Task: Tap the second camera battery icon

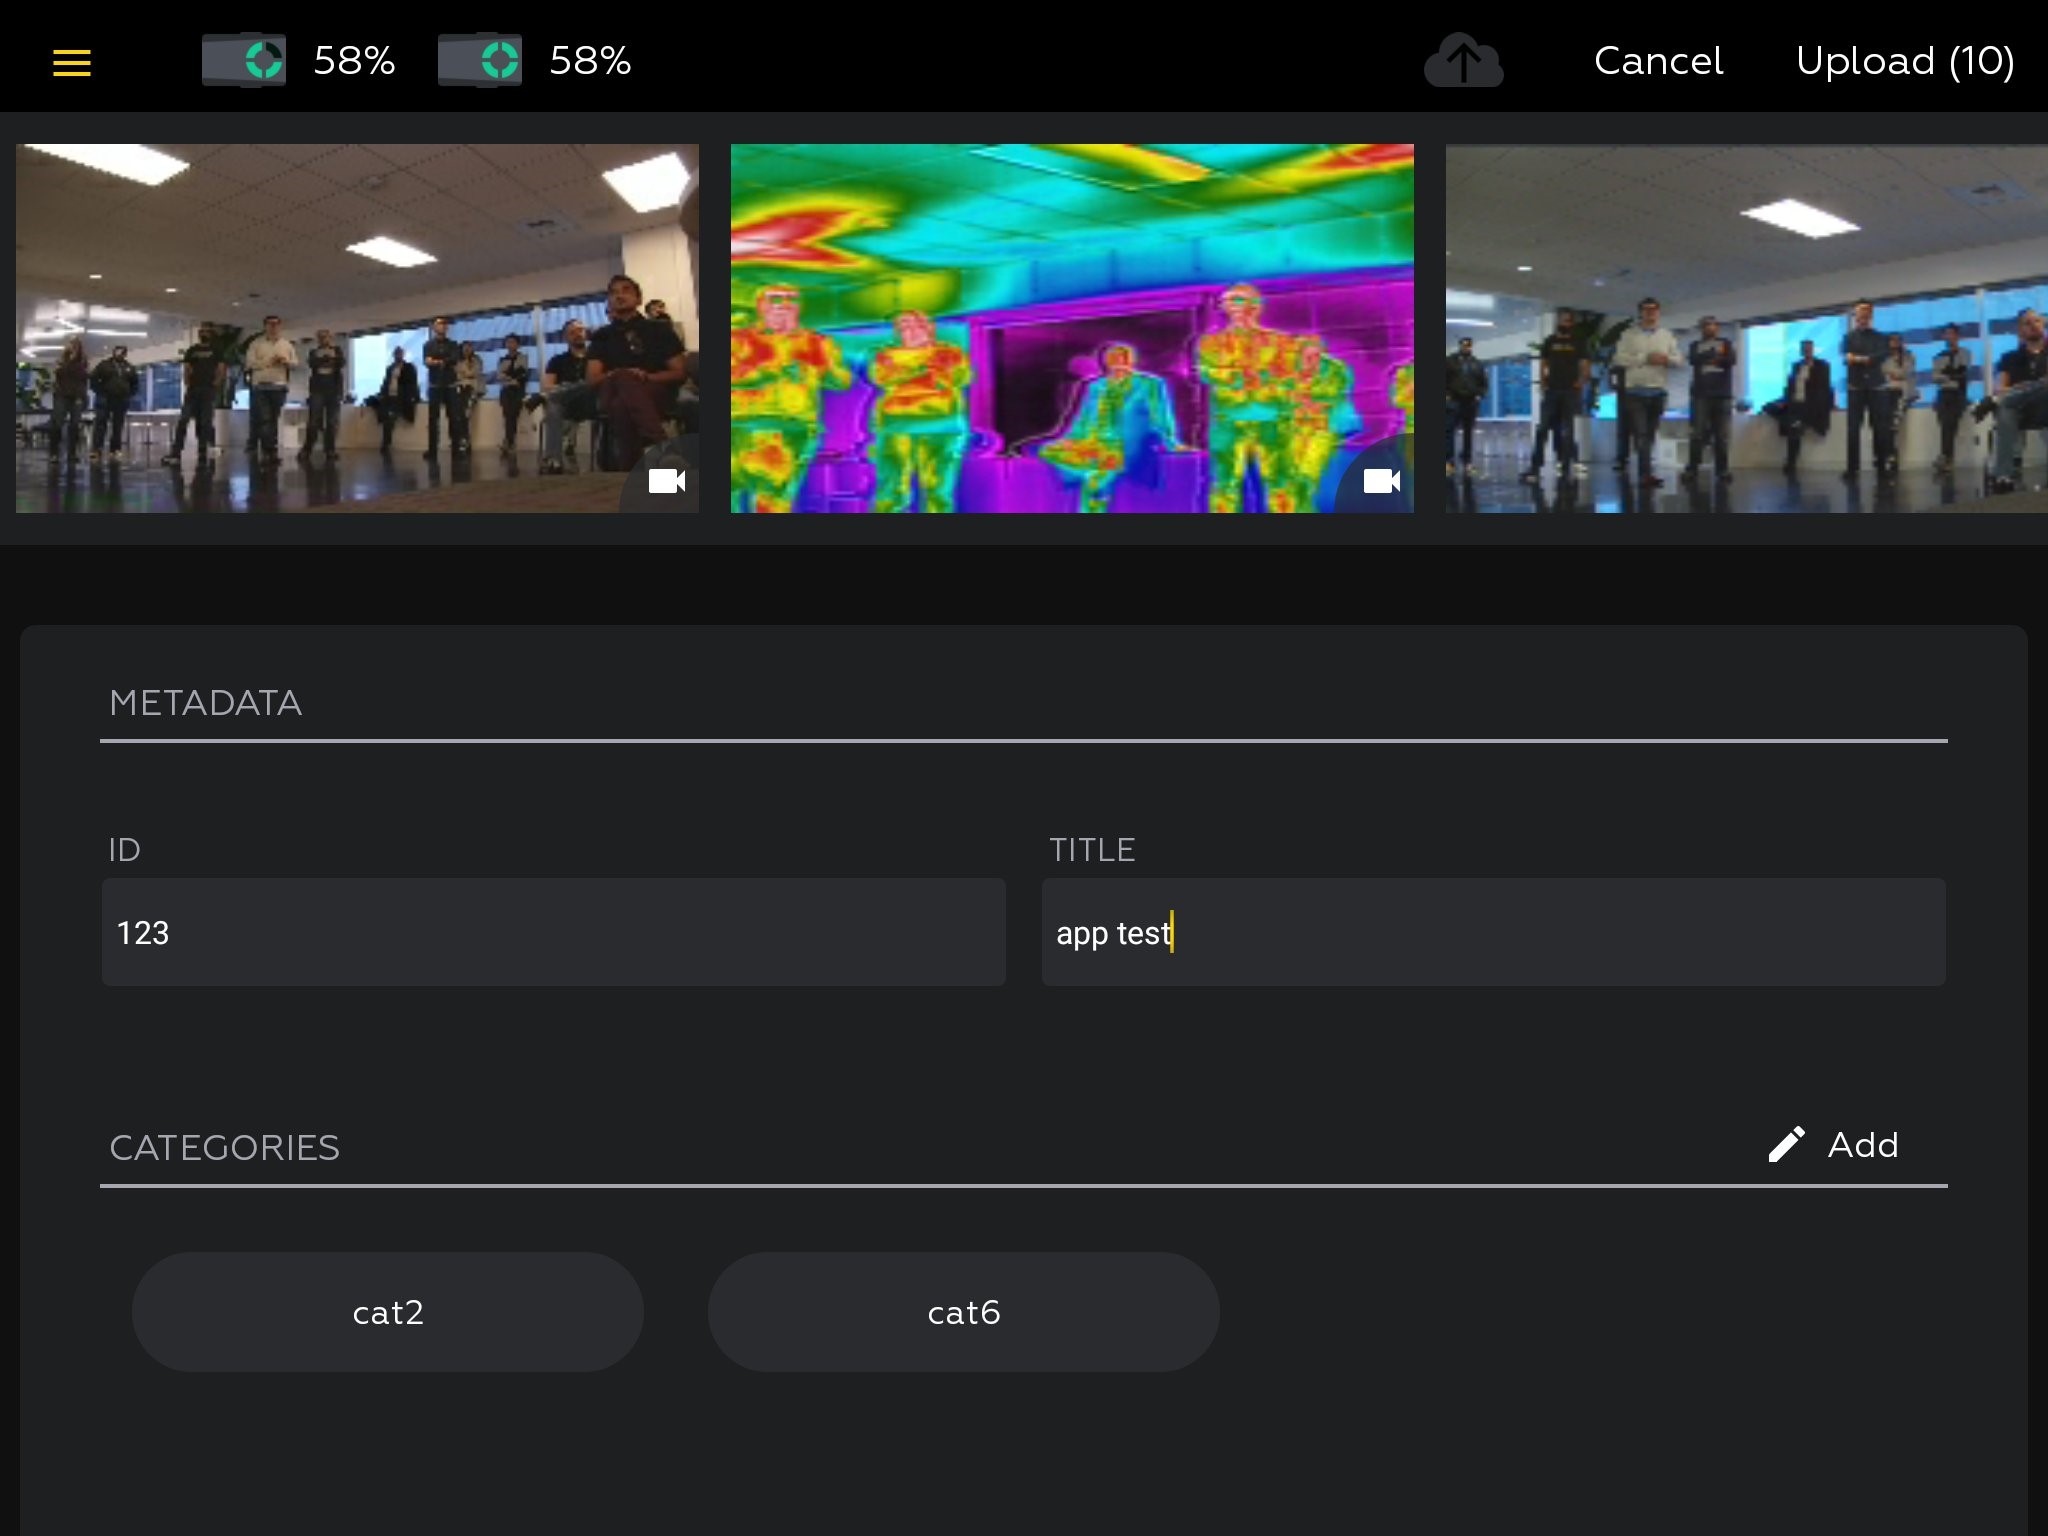Action: pos(480,60)
